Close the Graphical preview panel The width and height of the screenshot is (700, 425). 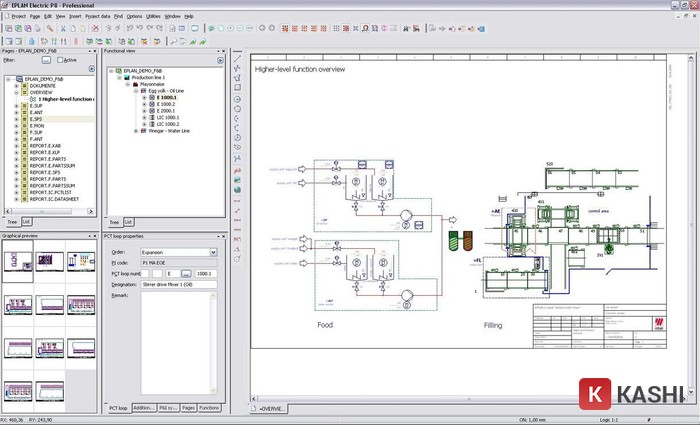coord(94,237)
